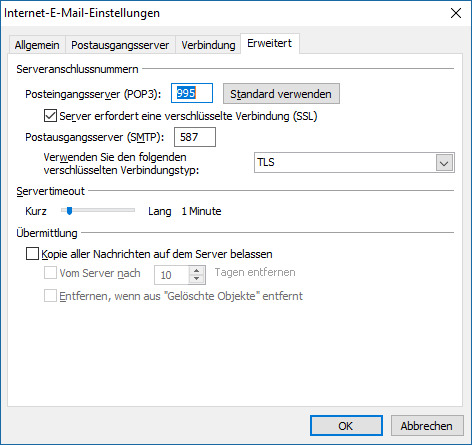Toggle the Vom Server nach checkbox
The height and width of the screenshot is (445, 472).
click(x=50, y=273)
